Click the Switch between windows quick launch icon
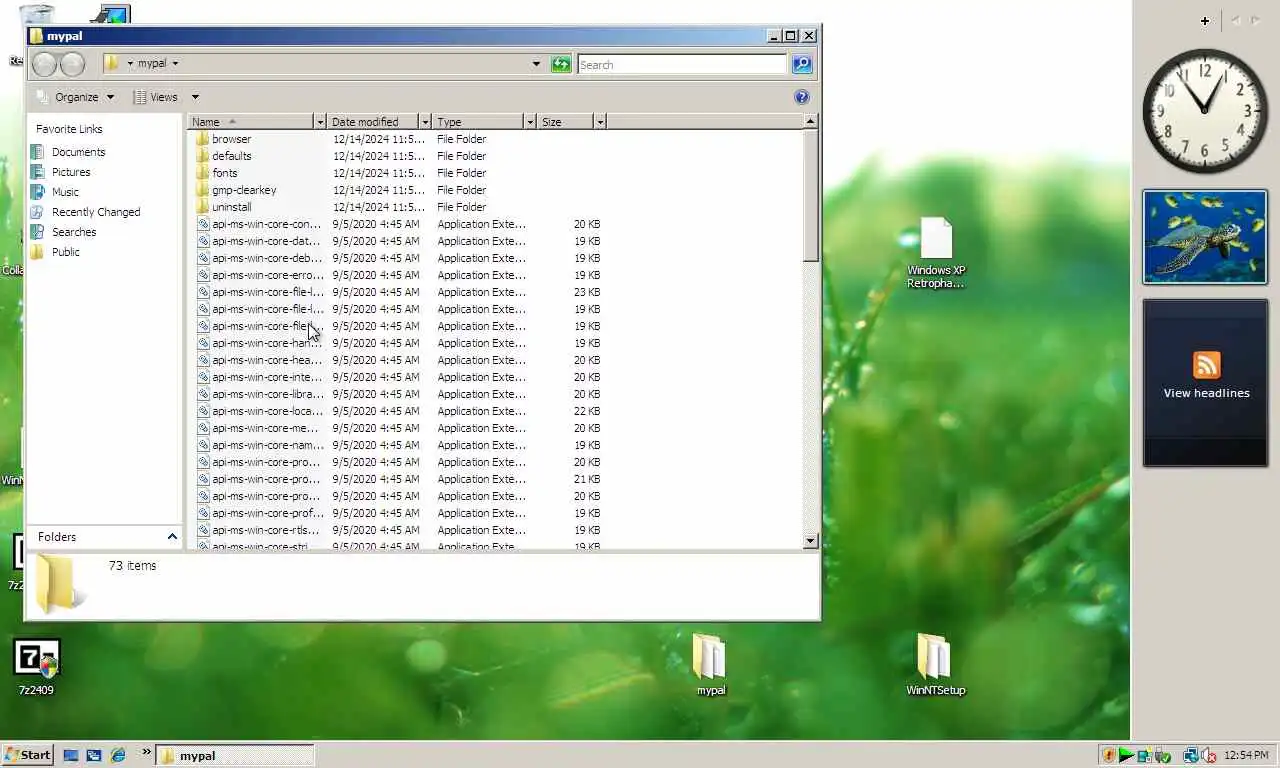This screenshot has height=768, width=1280. [x=94, y=755]
